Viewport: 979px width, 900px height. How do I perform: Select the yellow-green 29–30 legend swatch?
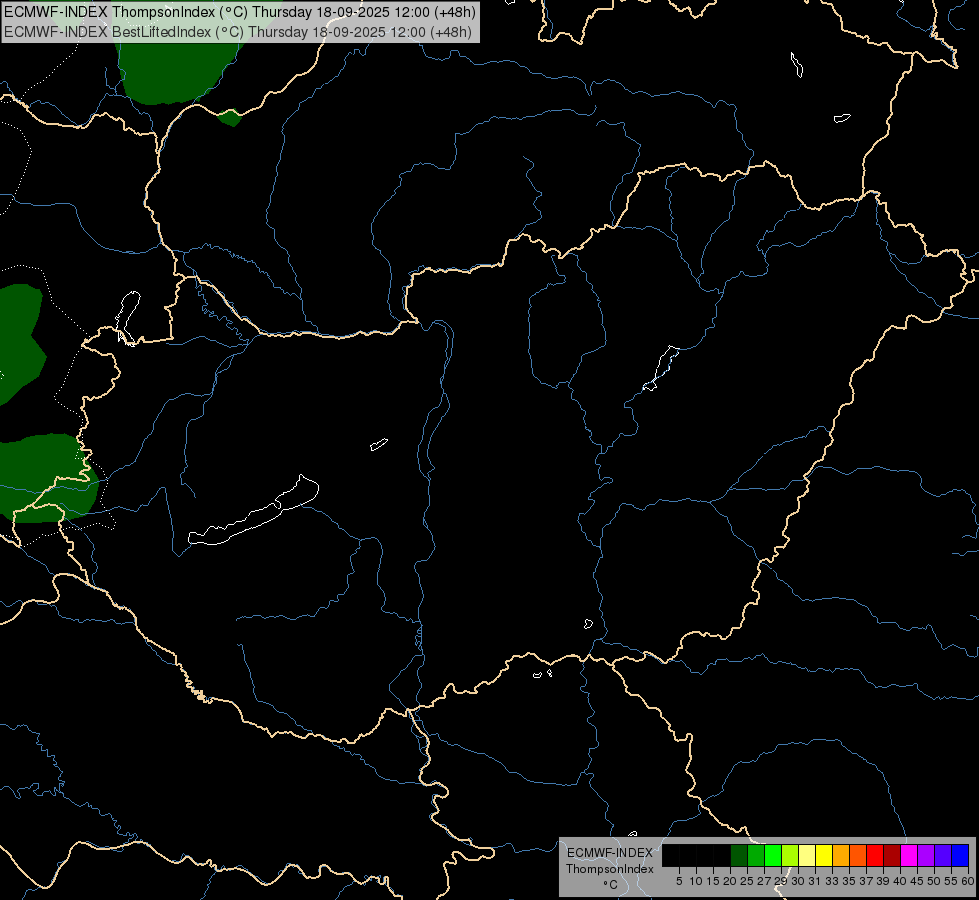click(x=790, y=855)
